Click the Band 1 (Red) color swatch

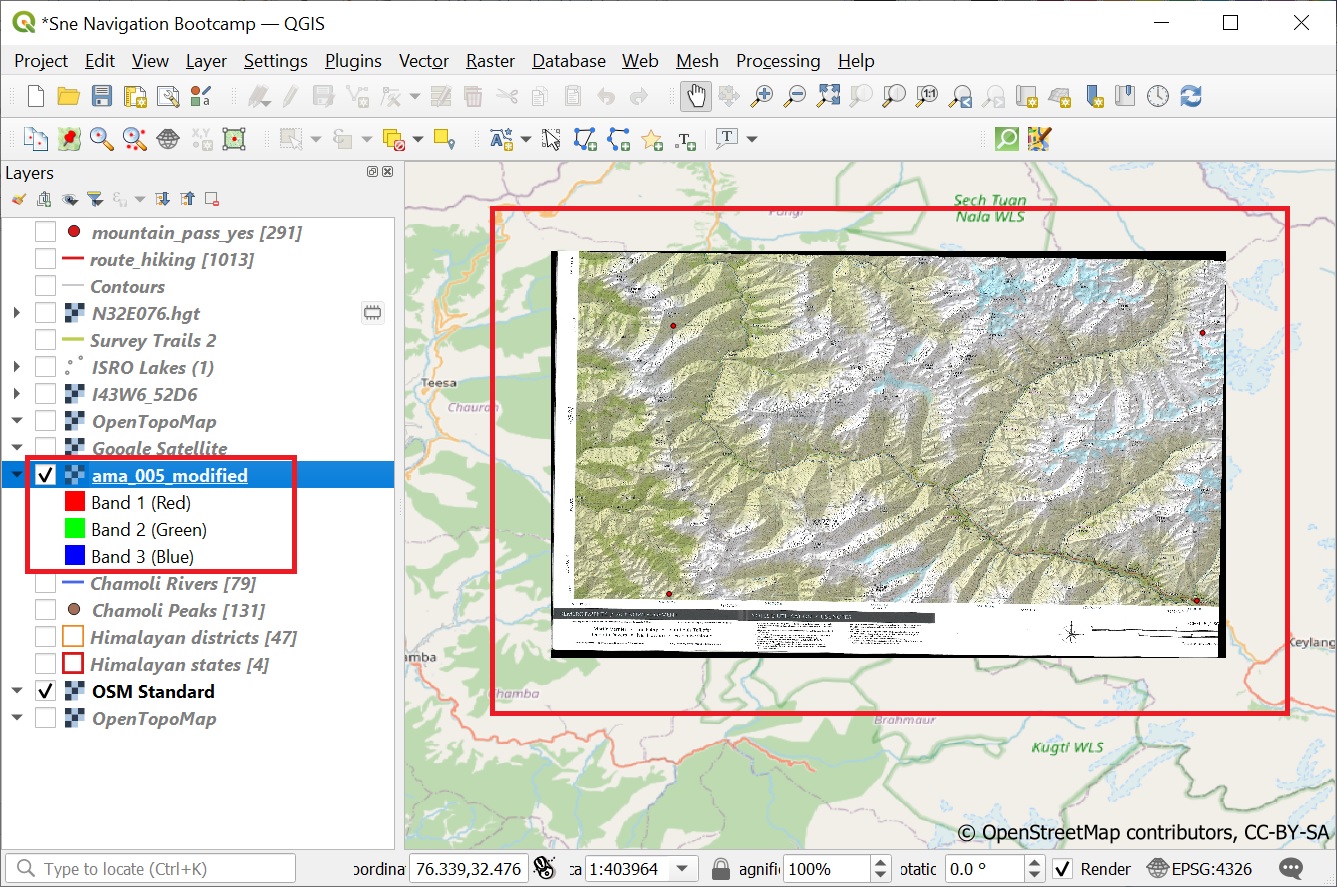point(75,502)
